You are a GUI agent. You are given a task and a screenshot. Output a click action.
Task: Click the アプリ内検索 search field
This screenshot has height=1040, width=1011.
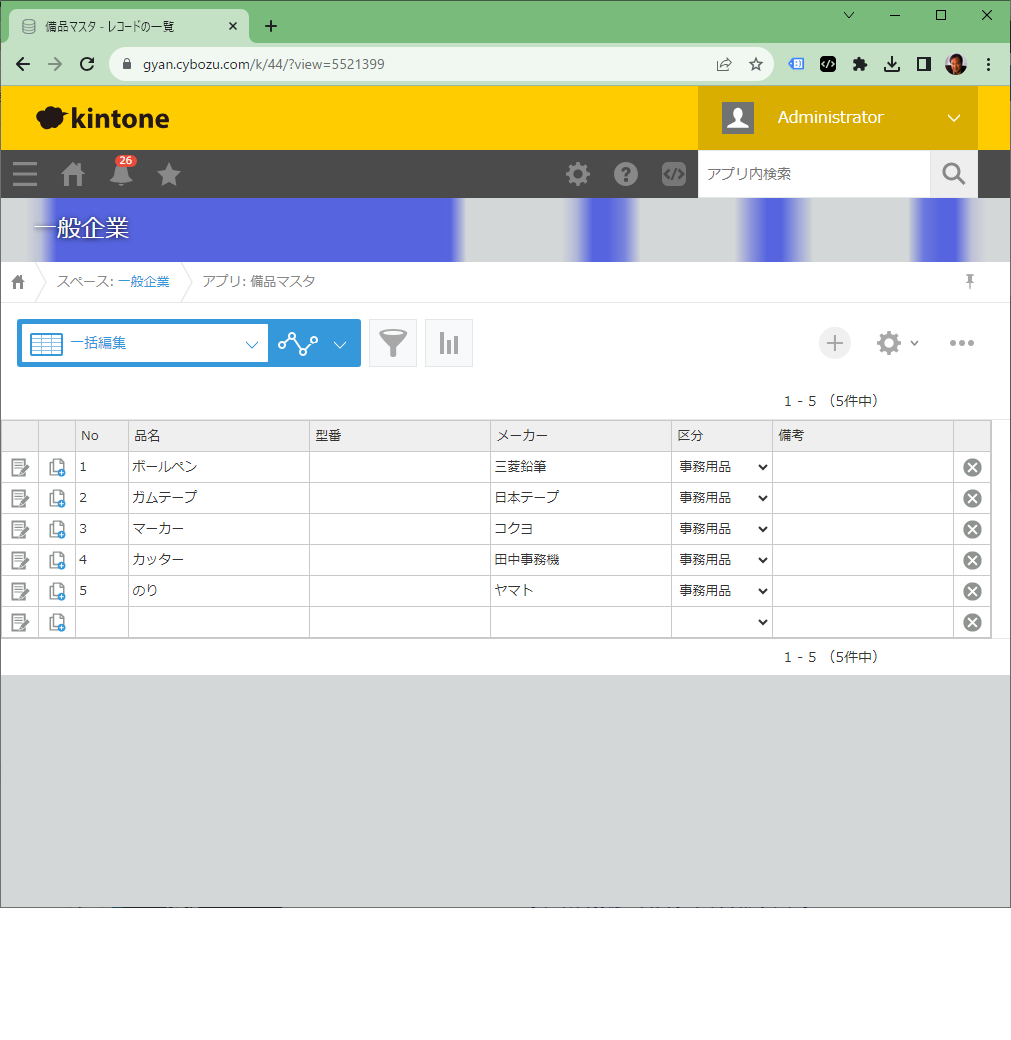click(812, 174)
